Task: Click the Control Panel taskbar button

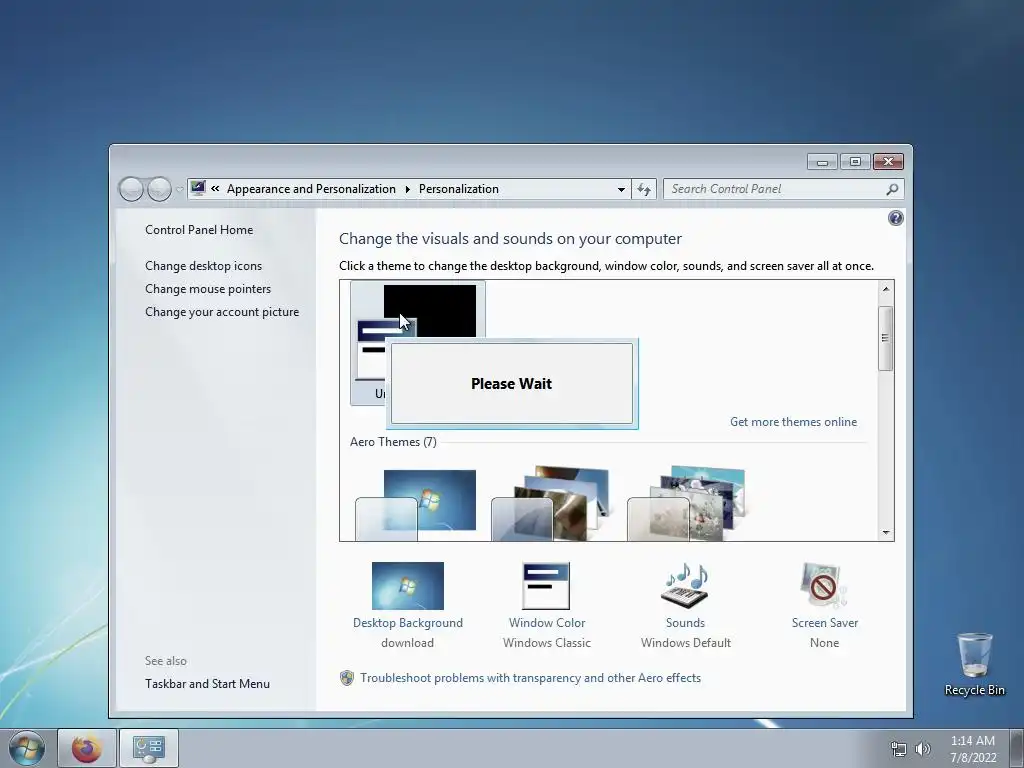Action: click(149, 748)
